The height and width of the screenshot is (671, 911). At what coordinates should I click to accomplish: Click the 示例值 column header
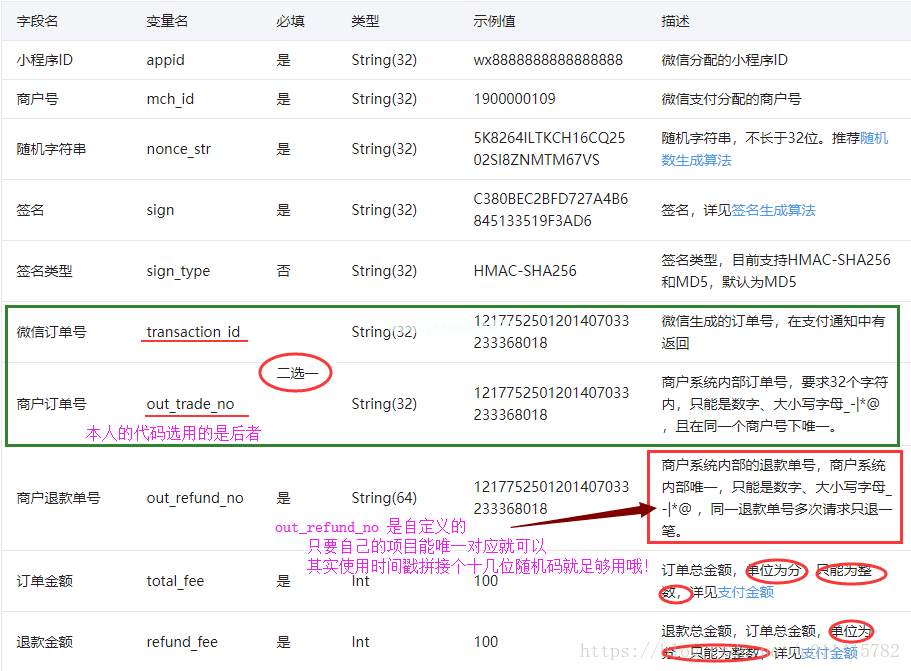[494, 20]
